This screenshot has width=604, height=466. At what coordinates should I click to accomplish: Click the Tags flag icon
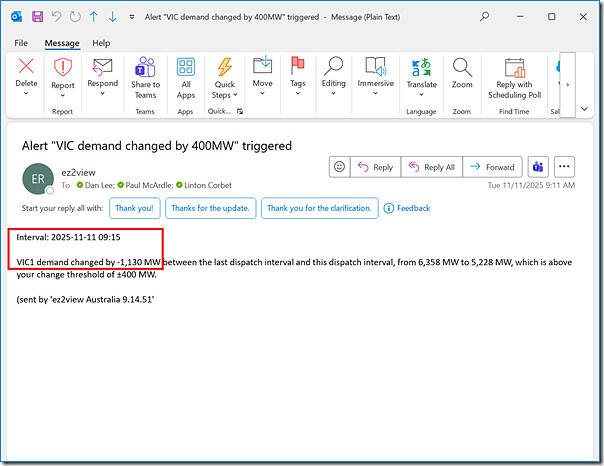[x=297, y=65]
